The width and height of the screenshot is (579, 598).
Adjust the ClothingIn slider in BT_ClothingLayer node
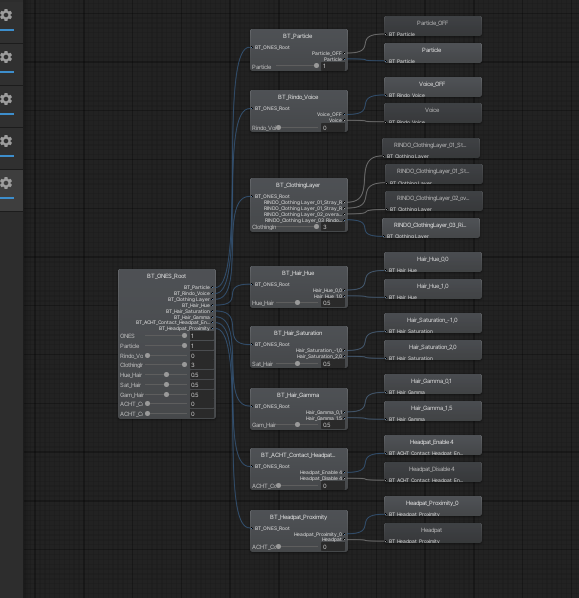[297, 227]
